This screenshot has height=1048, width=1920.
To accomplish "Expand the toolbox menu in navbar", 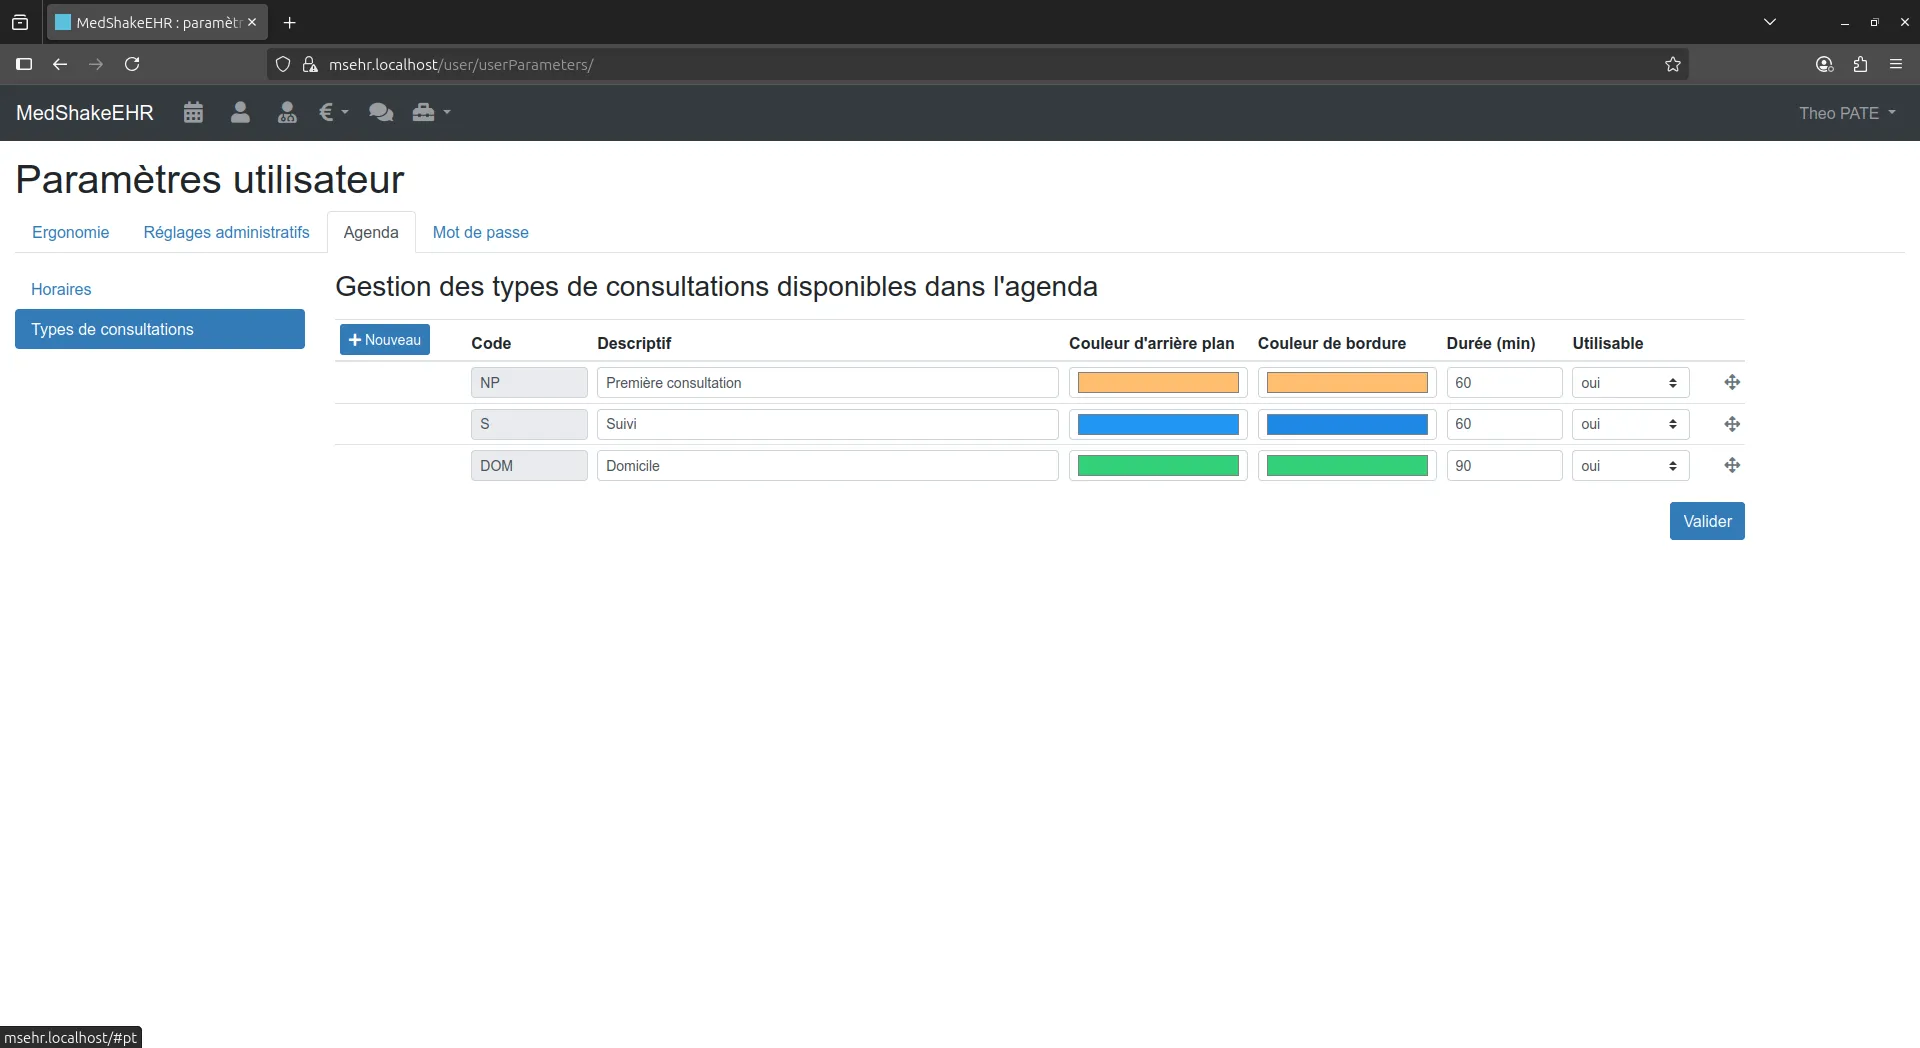I will [431, 113].
